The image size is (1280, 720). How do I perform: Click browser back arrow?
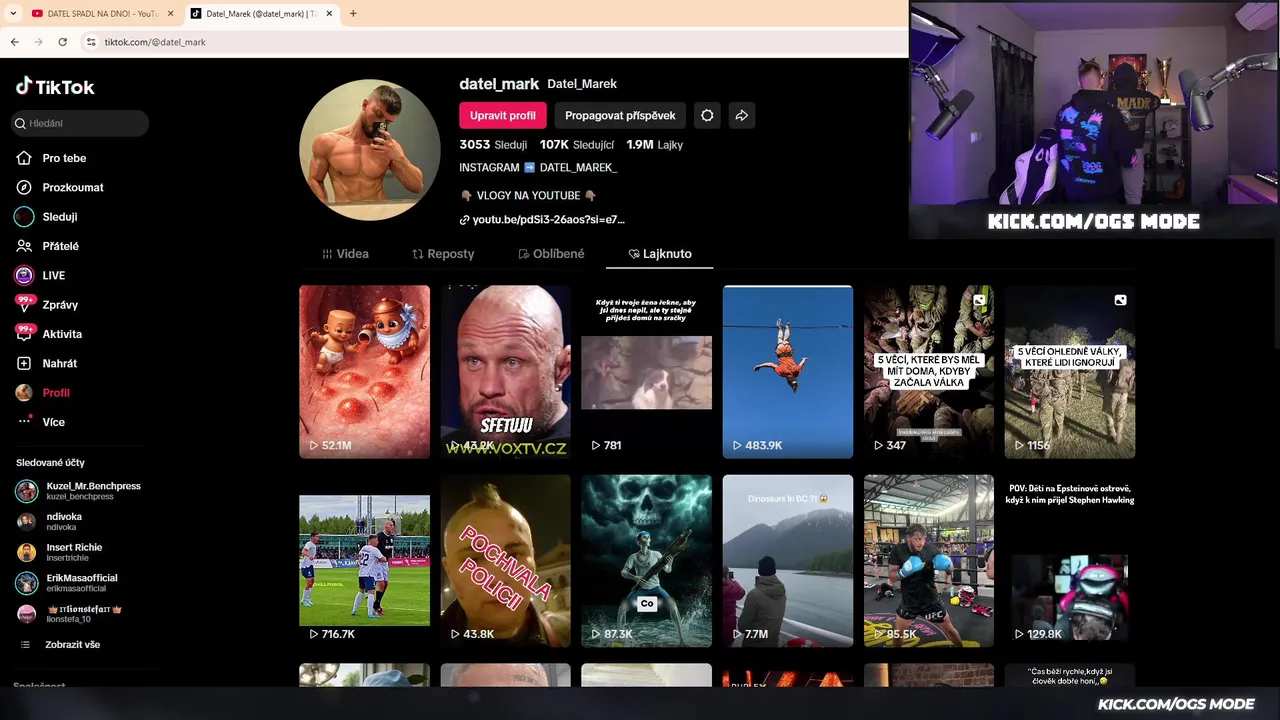tap(15, 42)
